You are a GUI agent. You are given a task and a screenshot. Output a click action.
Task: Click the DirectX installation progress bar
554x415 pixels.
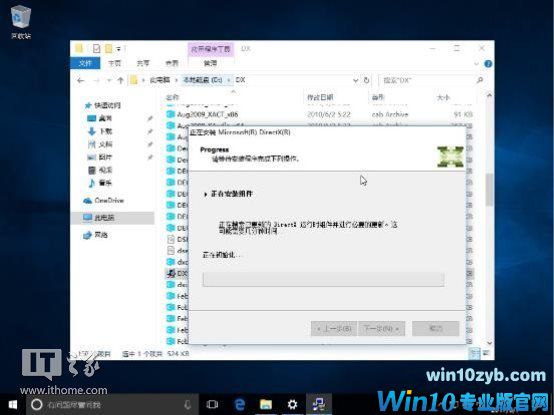pyautogui.click(x=323, y=279)
